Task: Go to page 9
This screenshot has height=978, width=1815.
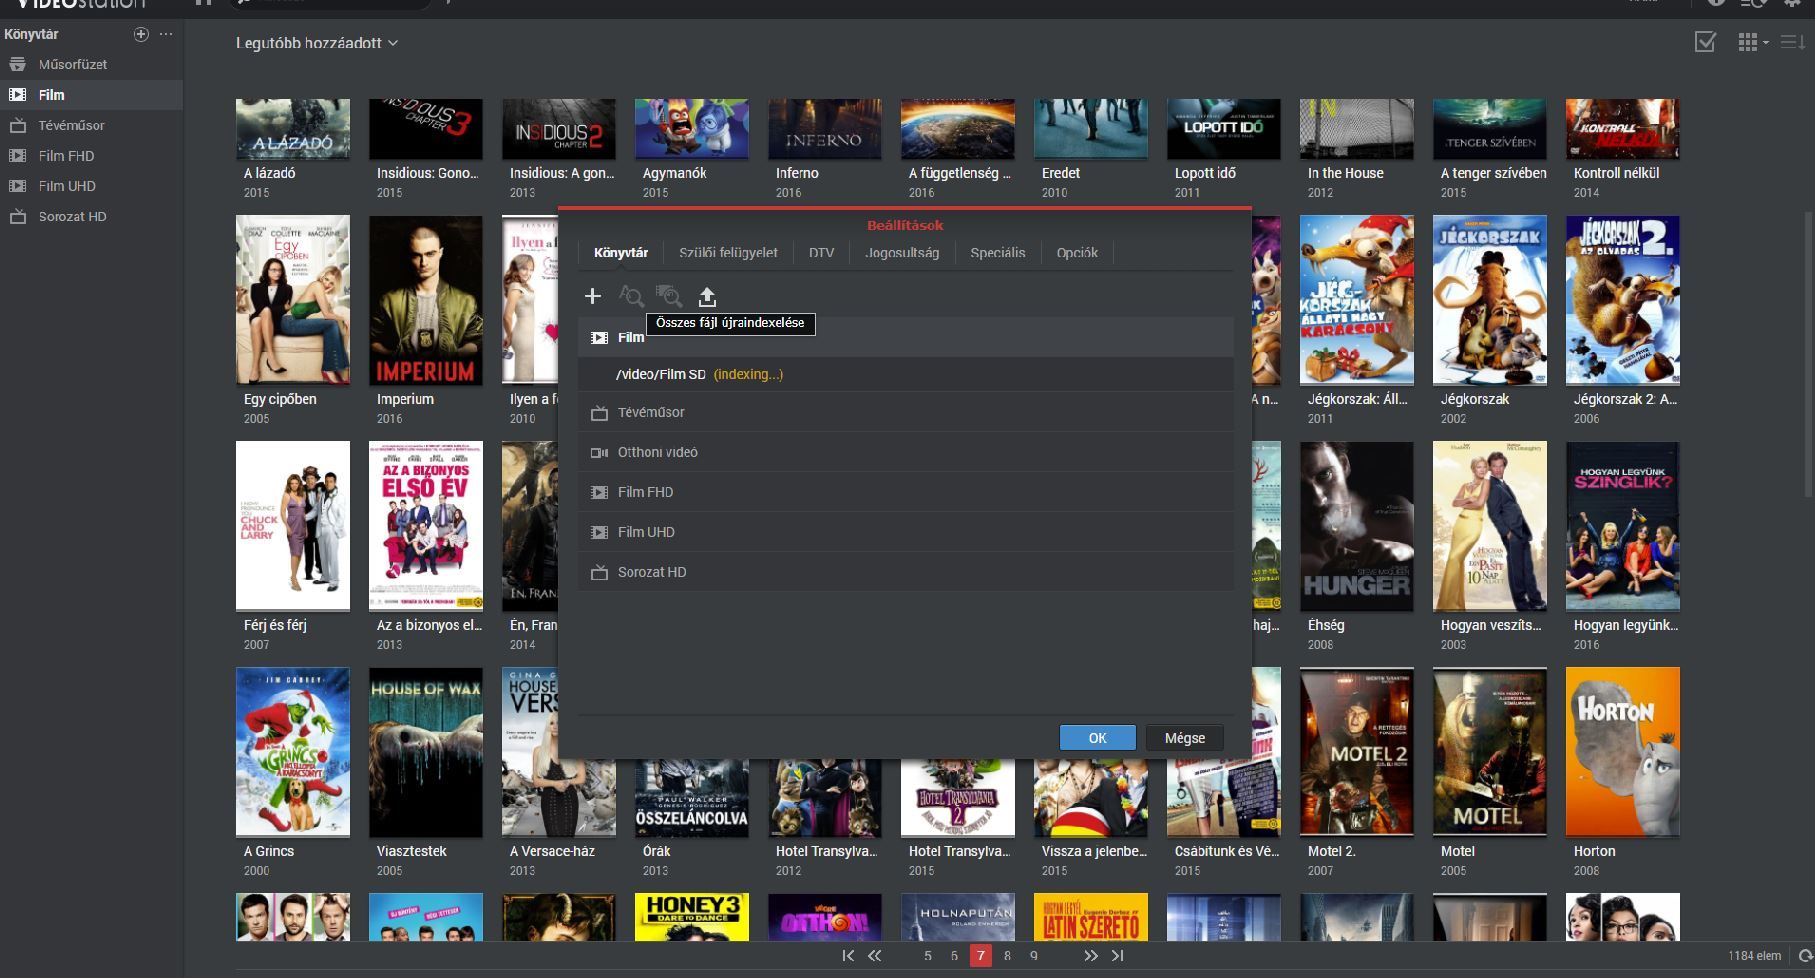Action: pyautogui.click(x=1034, y=956)
